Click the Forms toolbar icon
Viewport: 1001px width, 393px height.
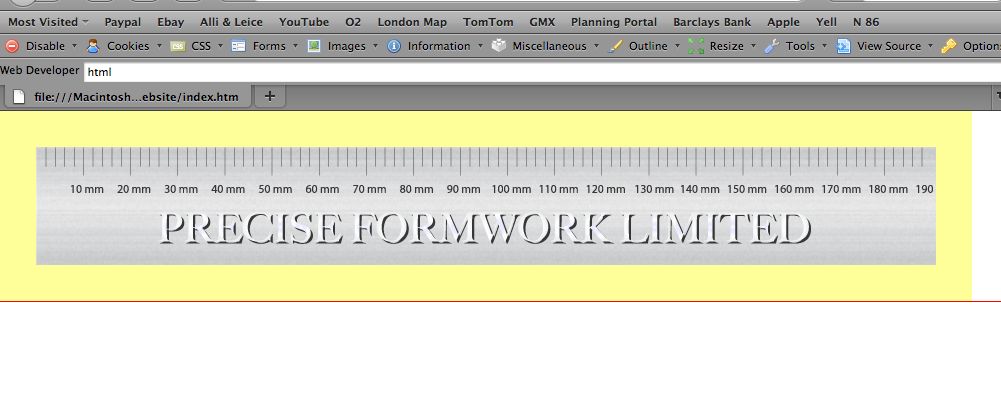coord(239,46)
